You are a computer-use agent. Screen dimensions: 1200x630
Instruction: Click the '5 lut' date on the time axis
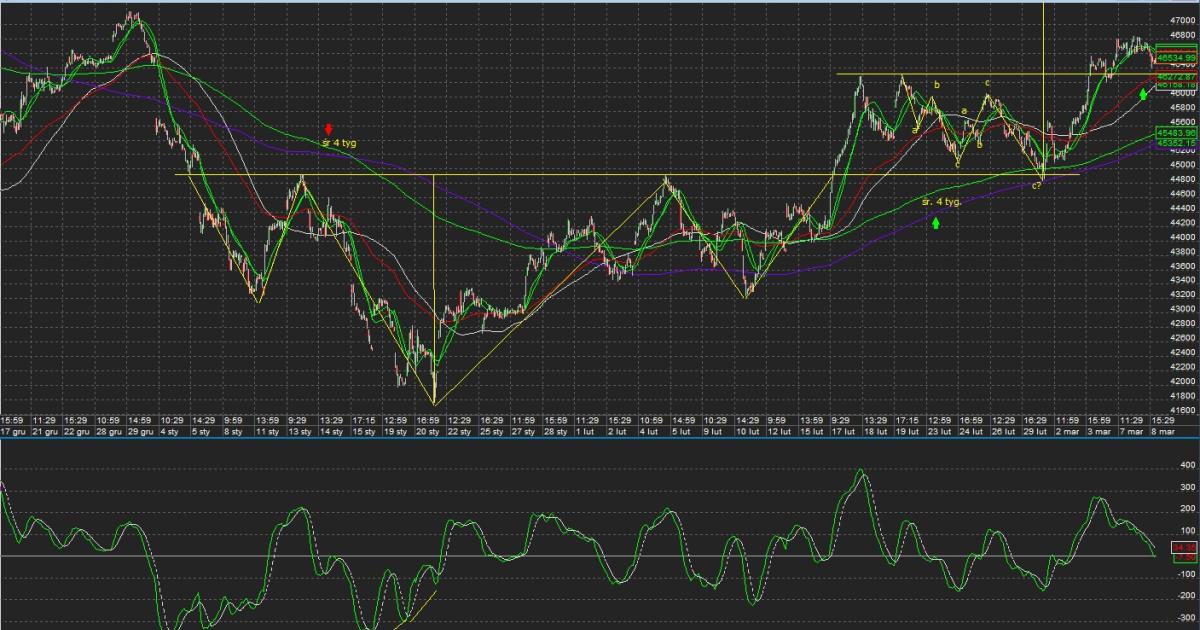[x=681, y=431]
